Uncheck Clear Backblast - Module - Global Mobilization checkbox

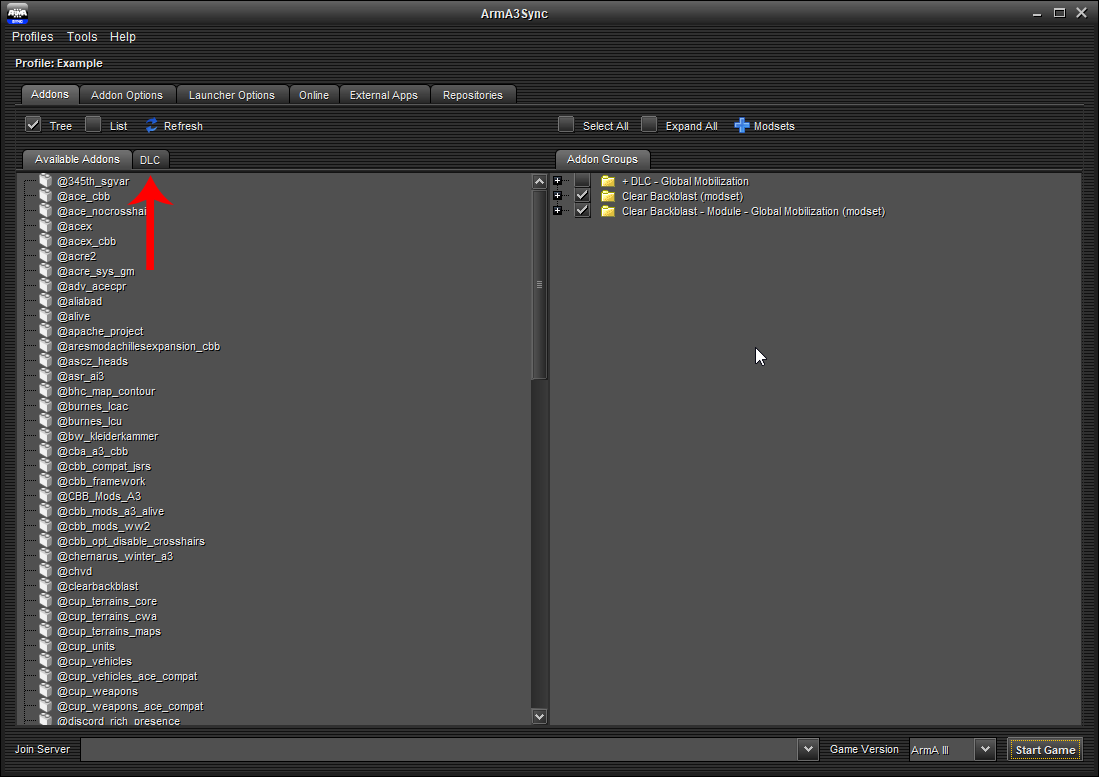pyautogui.click(x=582, y=211)
